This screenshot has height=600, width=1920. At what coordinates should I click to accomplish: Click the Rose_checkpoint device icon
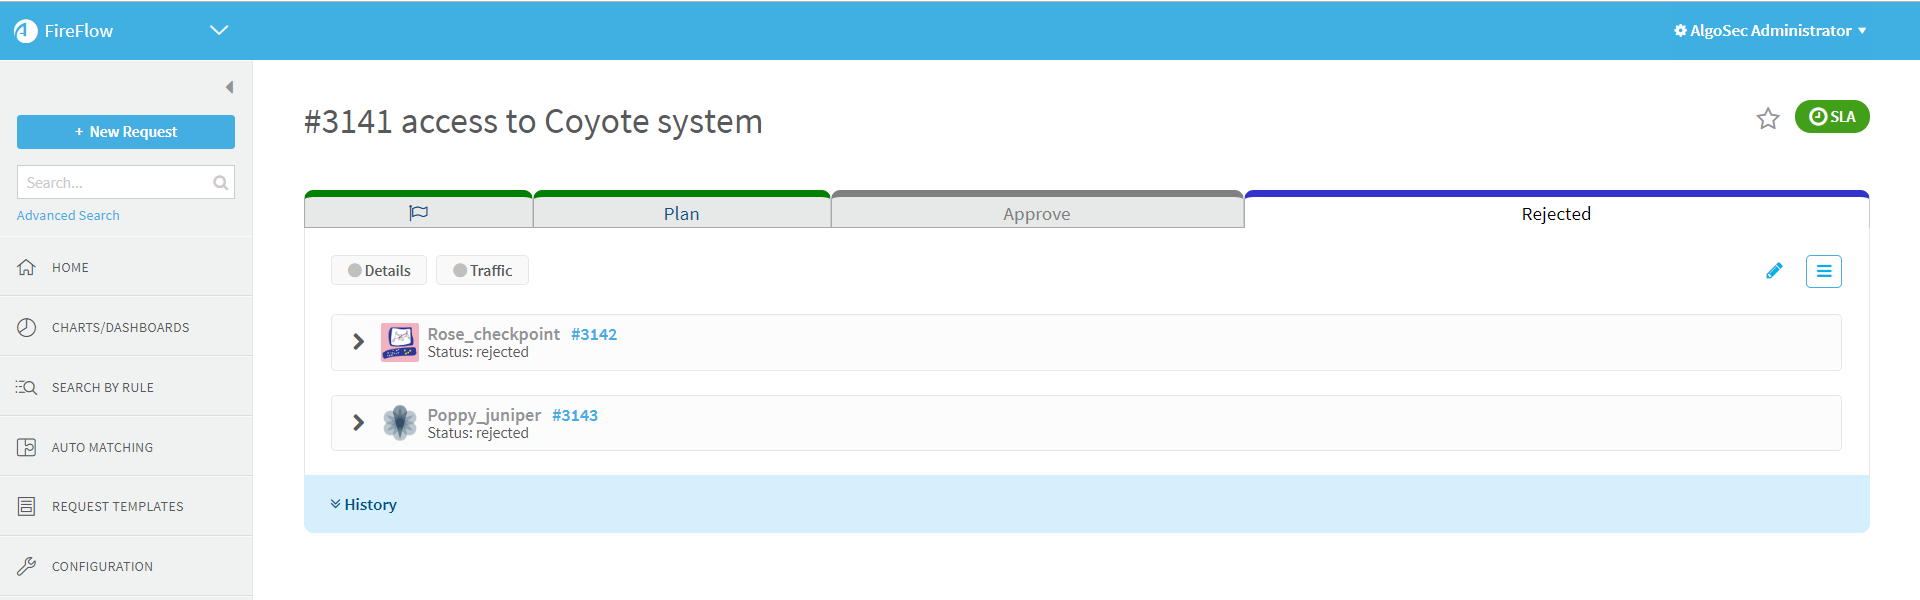(x=400, y=342)
